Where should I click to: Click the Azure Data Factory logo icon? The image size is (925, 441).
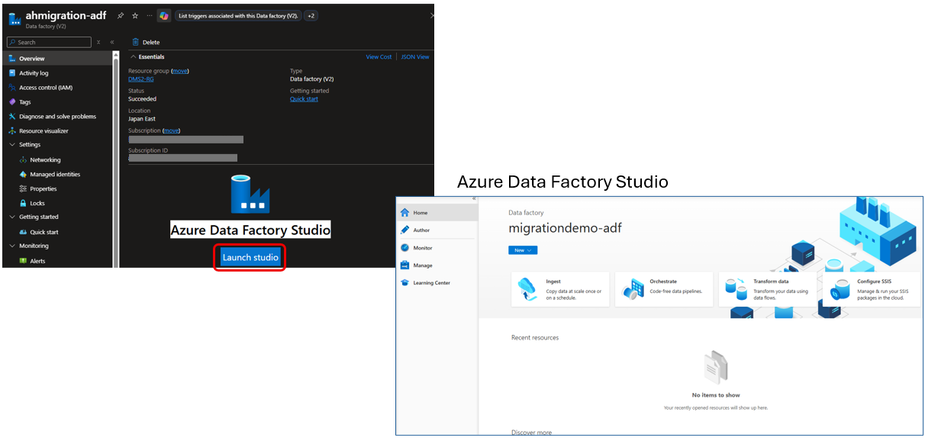tap(250, 193)
